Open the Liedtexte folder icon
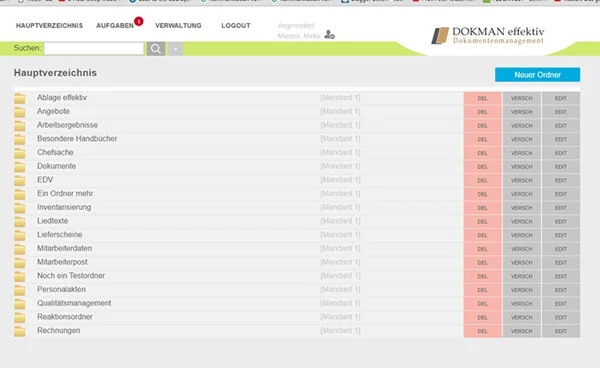This screenshot has width=600, height=368. 20,222
